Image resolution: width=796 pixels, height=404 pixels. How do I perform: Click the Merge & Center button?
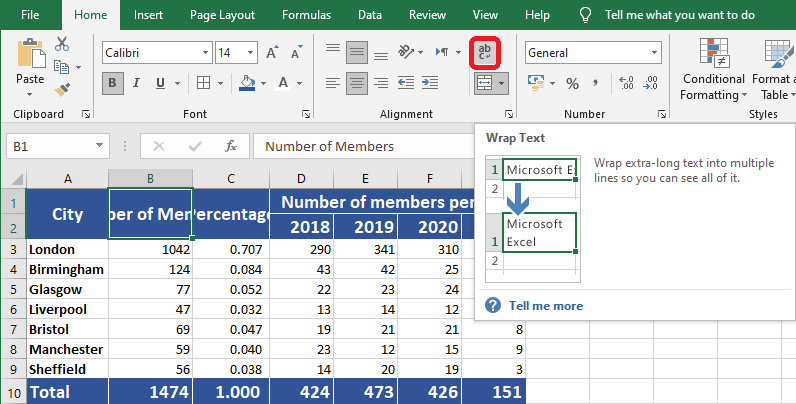[x=484, y=83]
